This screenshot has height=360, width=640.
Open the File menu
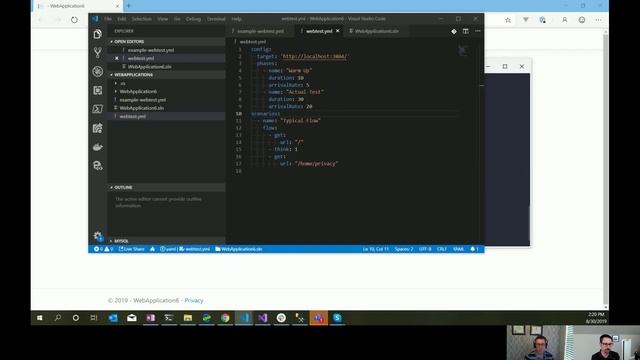coord(108,19)
